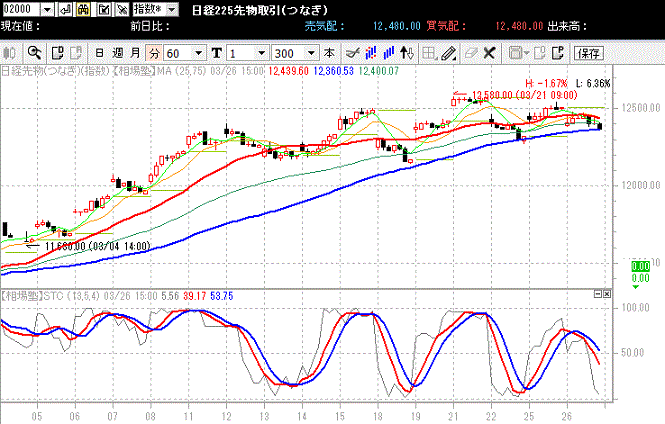Click the page icon marked with P
665x424 pixels.
(559, 53)
